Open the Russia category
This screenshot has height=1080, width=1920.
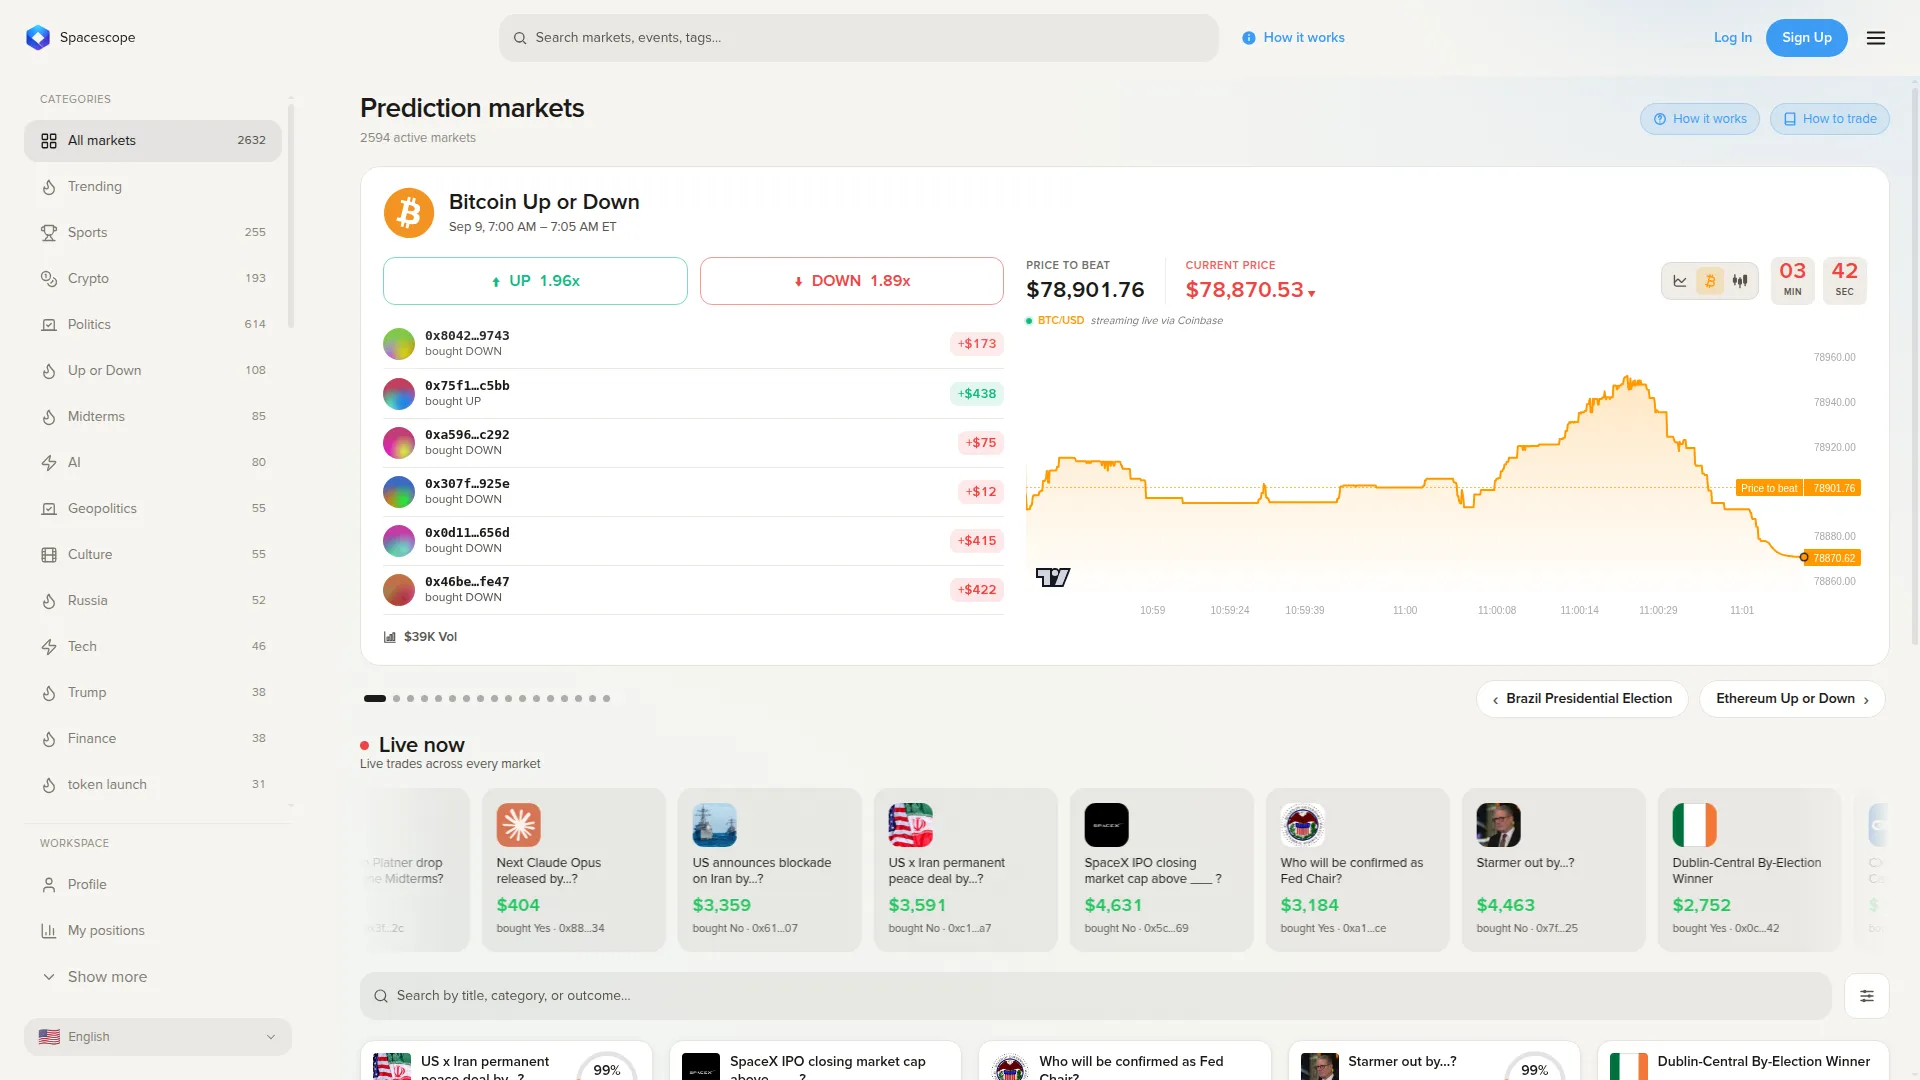pos(153,601)
